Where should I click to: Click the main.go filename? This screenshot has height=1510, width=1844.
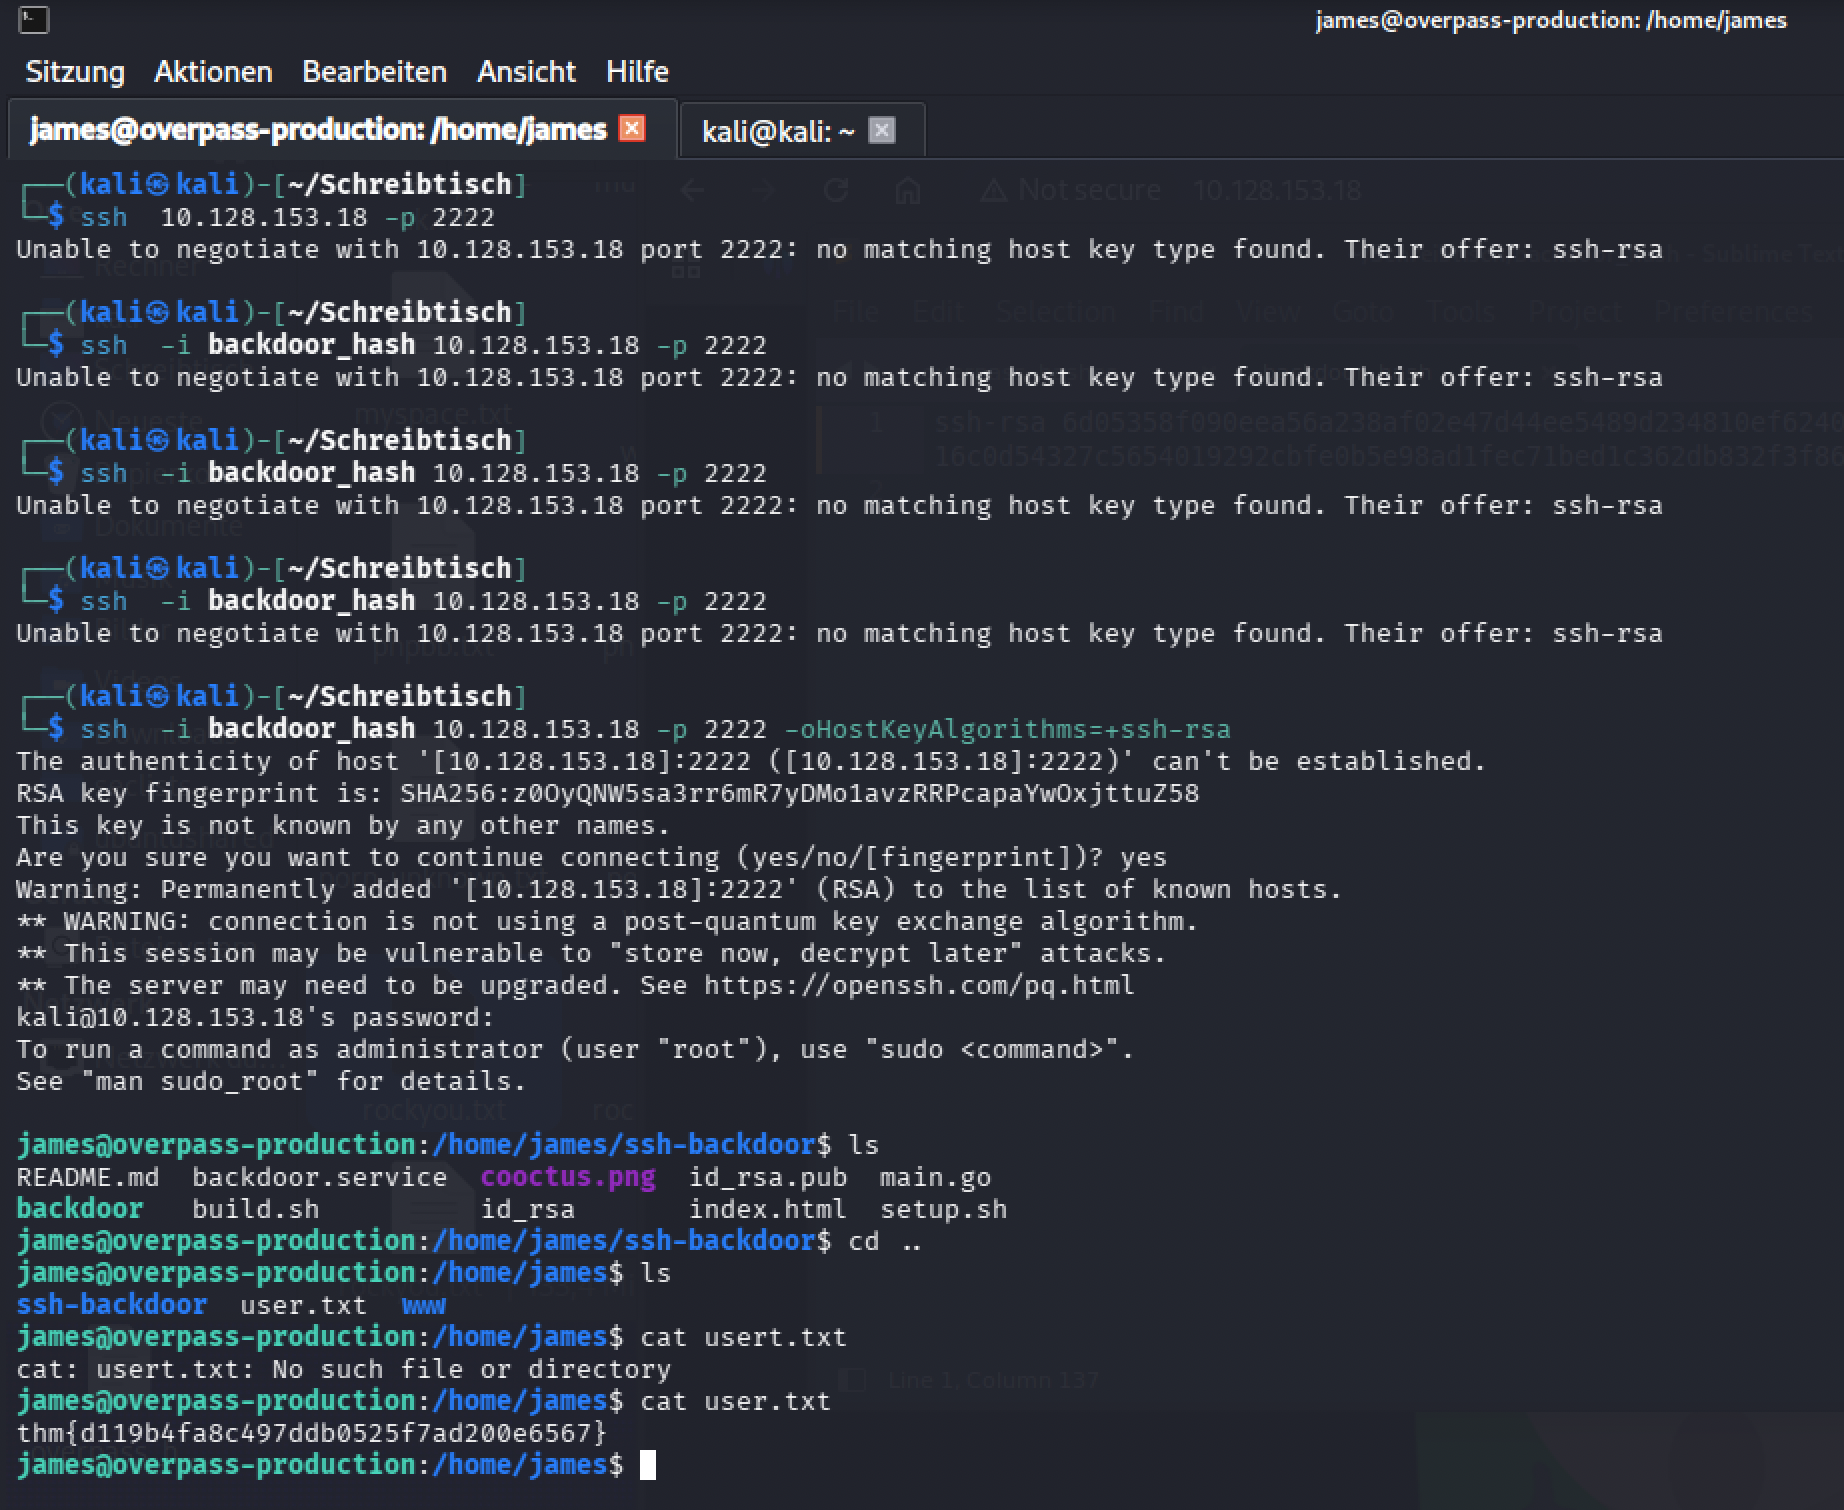[935, 1177]
